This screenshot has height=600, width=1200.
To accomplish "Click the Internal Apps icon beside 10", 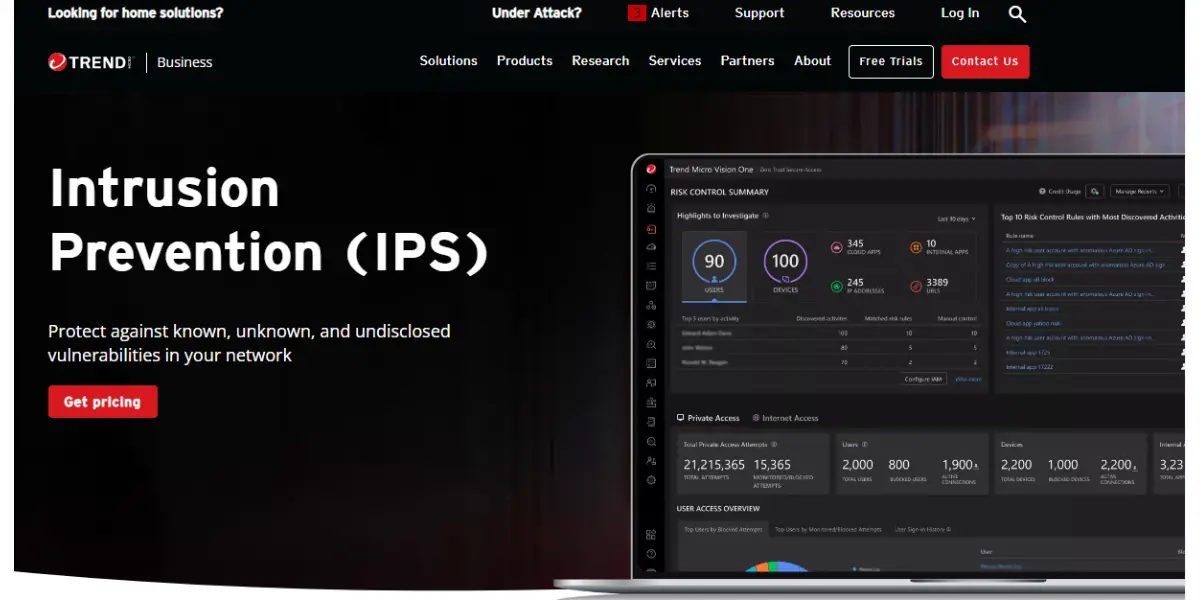I will point(915,247).
